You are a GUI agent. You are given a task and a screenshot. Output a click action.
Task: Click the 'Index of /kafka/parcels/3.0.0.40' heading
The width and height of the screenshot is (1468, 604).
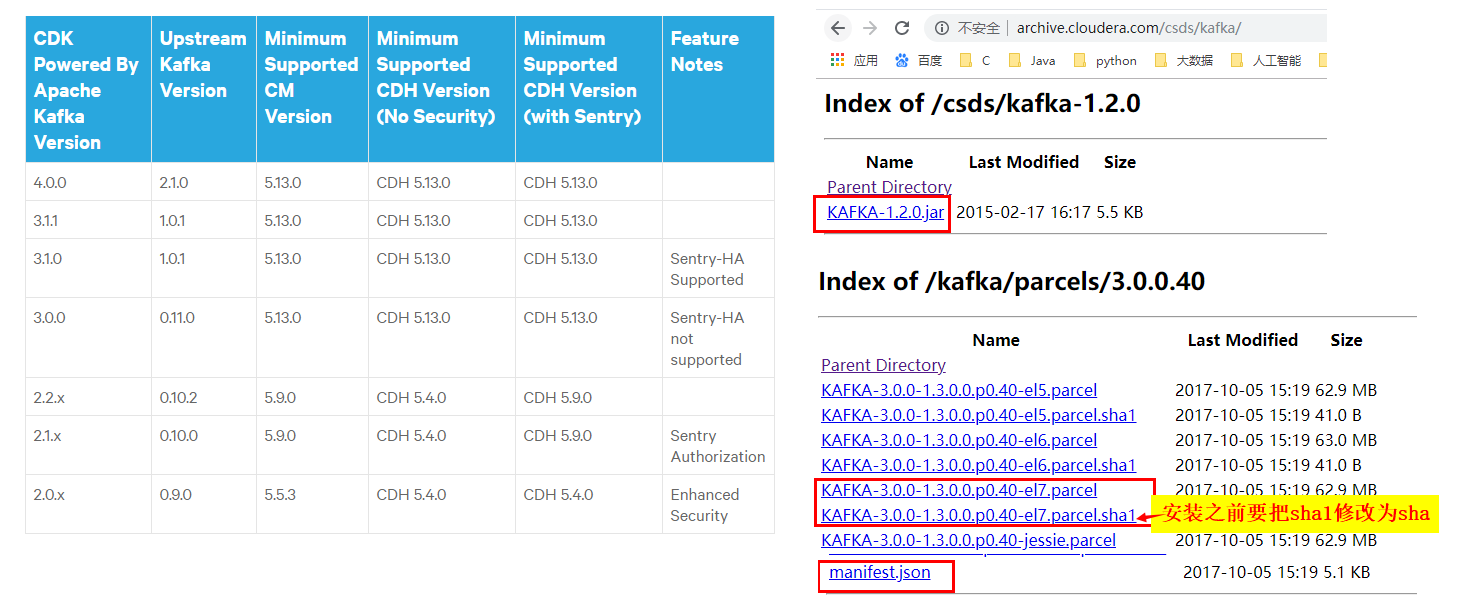pyautogui.click(x=1011, y=281)
